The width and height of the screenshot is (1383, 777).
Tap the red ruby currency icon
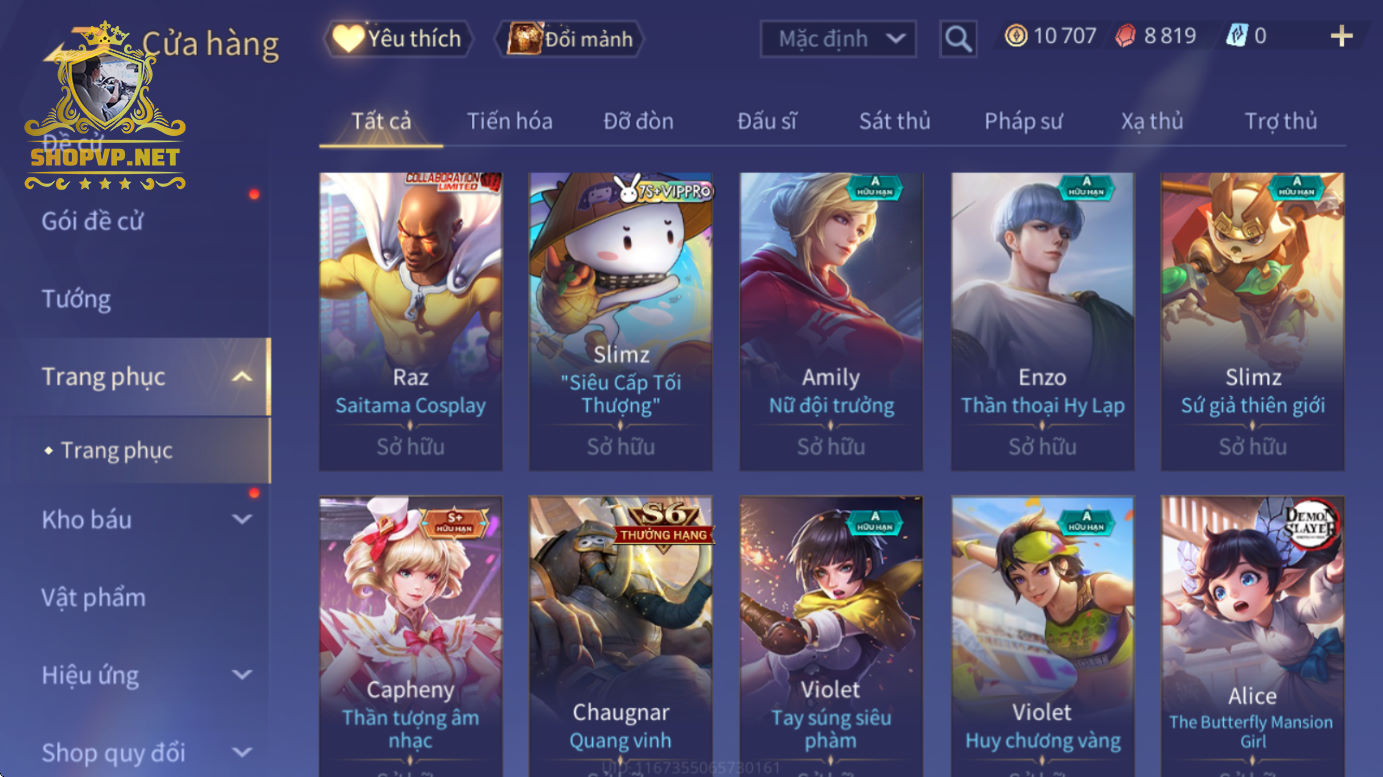1126,37
